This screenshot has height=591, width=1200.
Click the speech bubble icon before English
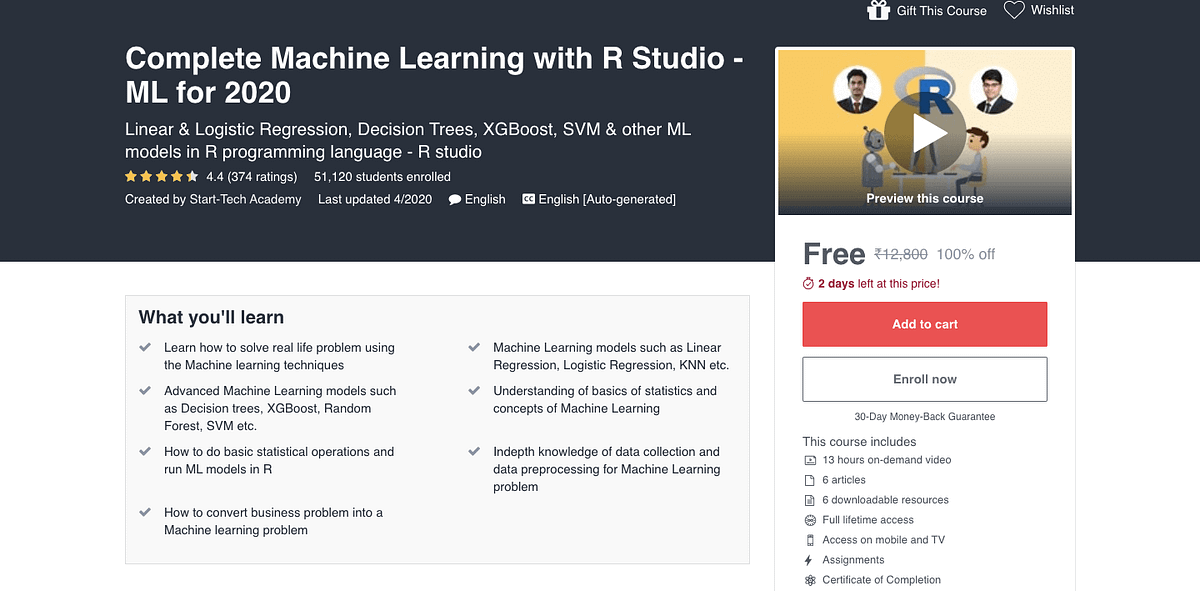(x=455, y=199)
